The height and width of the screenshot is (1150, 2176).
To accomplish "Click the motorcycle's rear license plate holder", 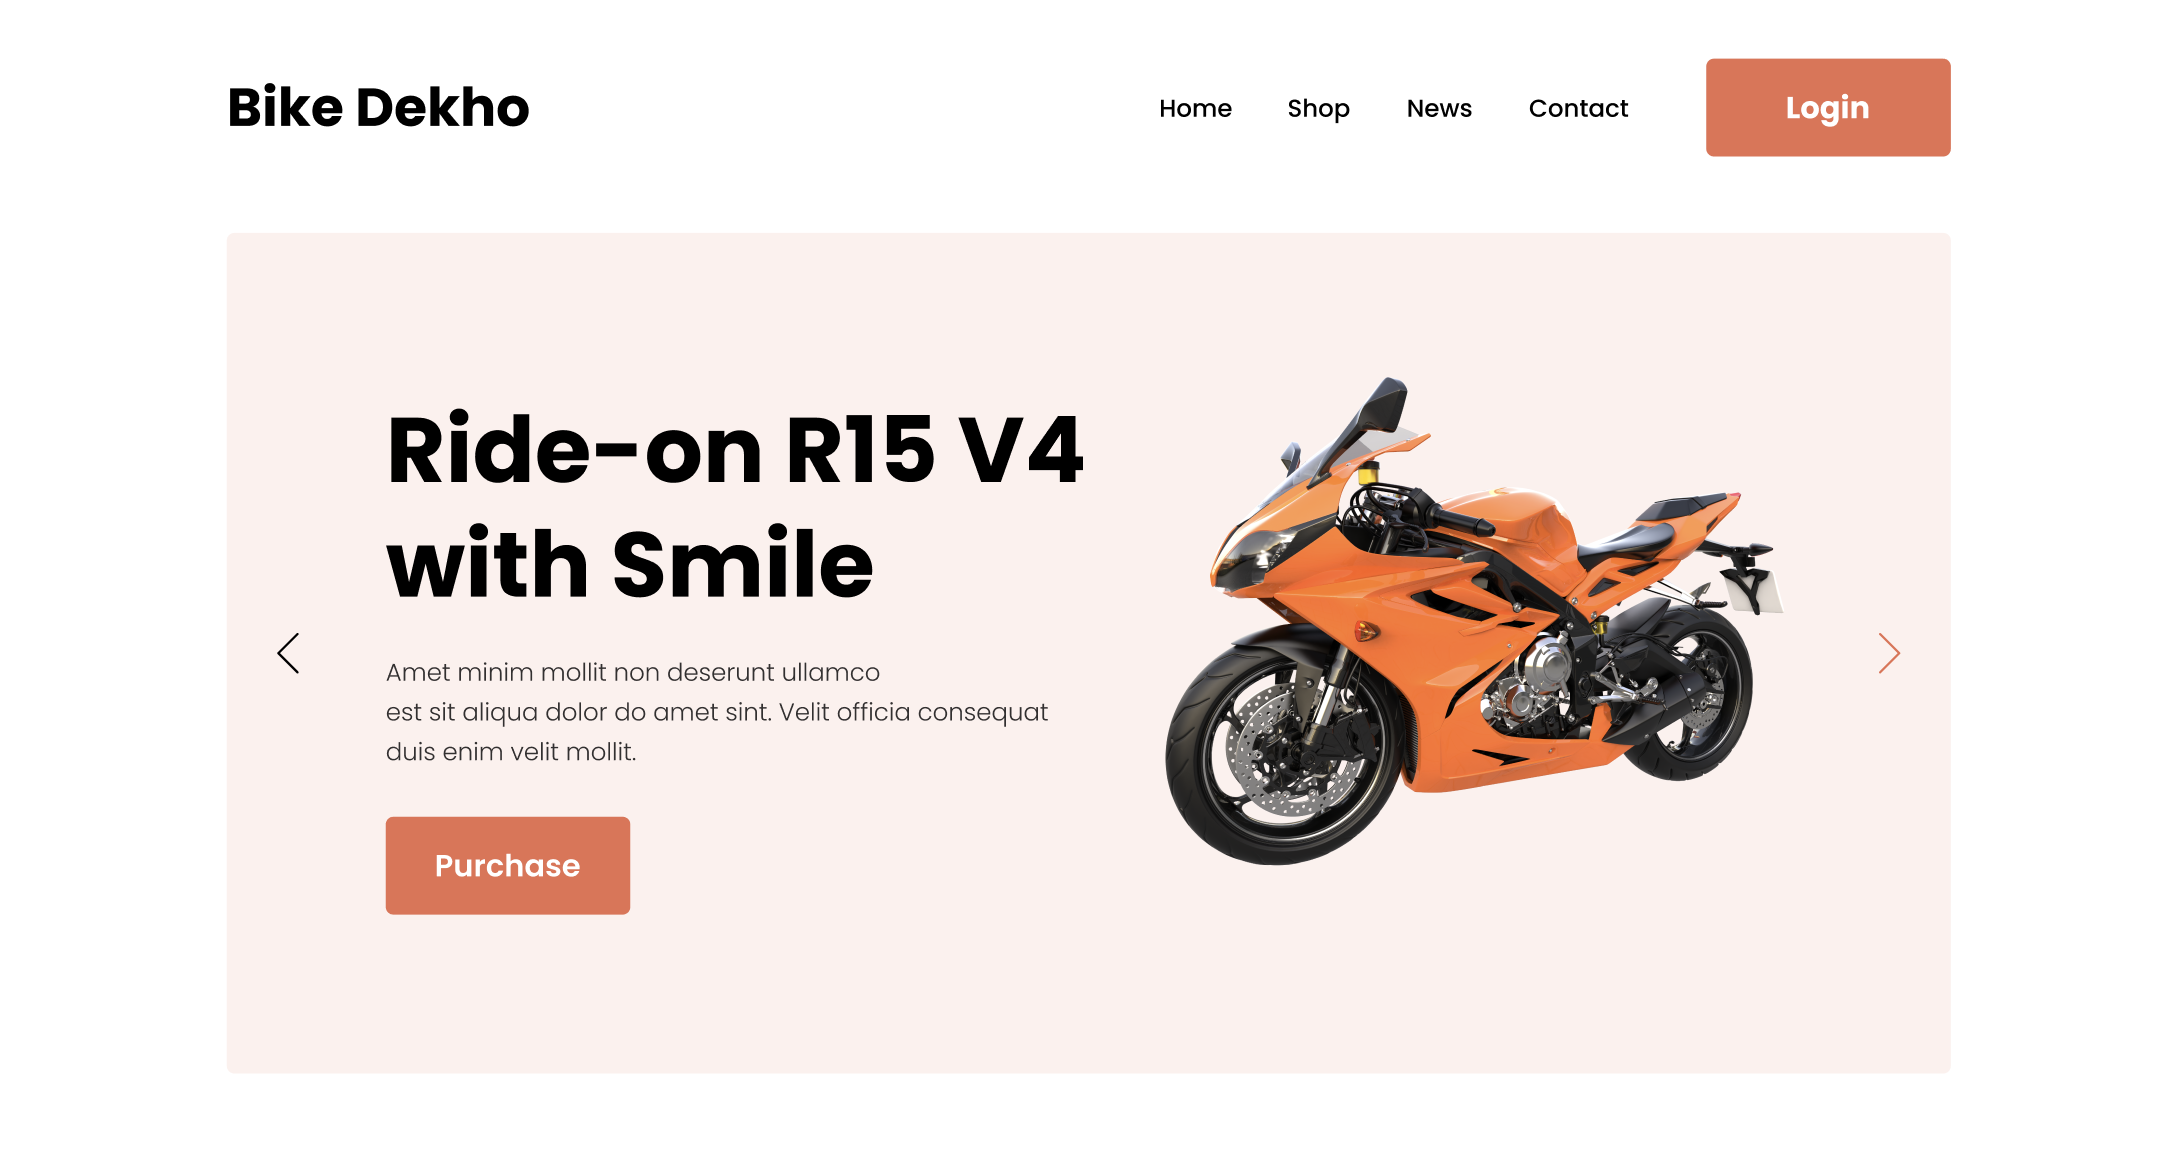I will tap(1752, 576).
